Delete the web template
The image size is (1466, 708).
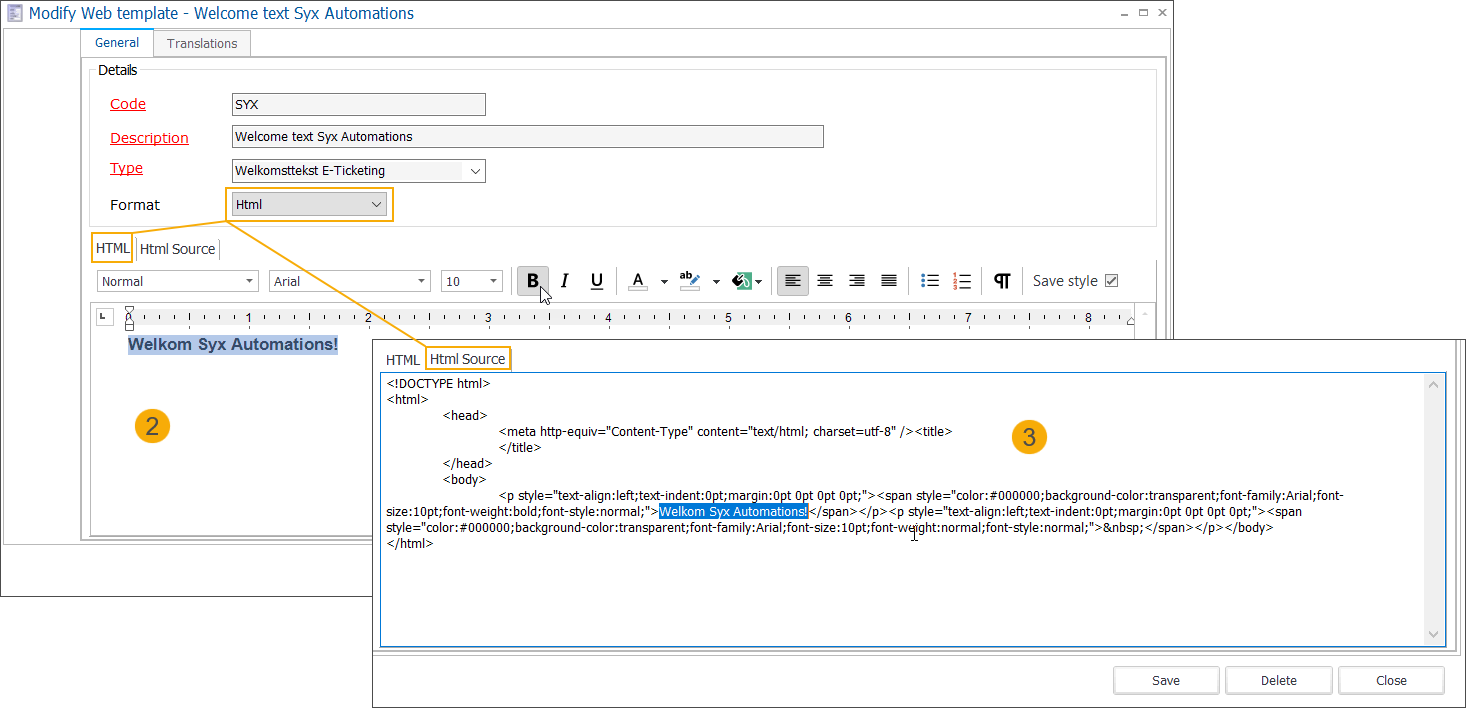pyautogui.click(x=1278, y=680)
